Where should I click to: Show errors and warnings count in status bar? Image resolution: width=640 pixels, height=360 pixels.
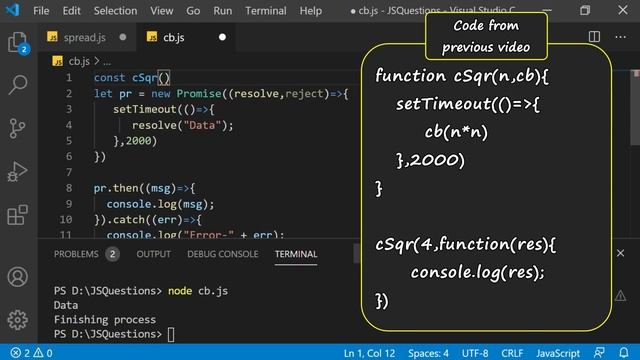pos(31,353)
